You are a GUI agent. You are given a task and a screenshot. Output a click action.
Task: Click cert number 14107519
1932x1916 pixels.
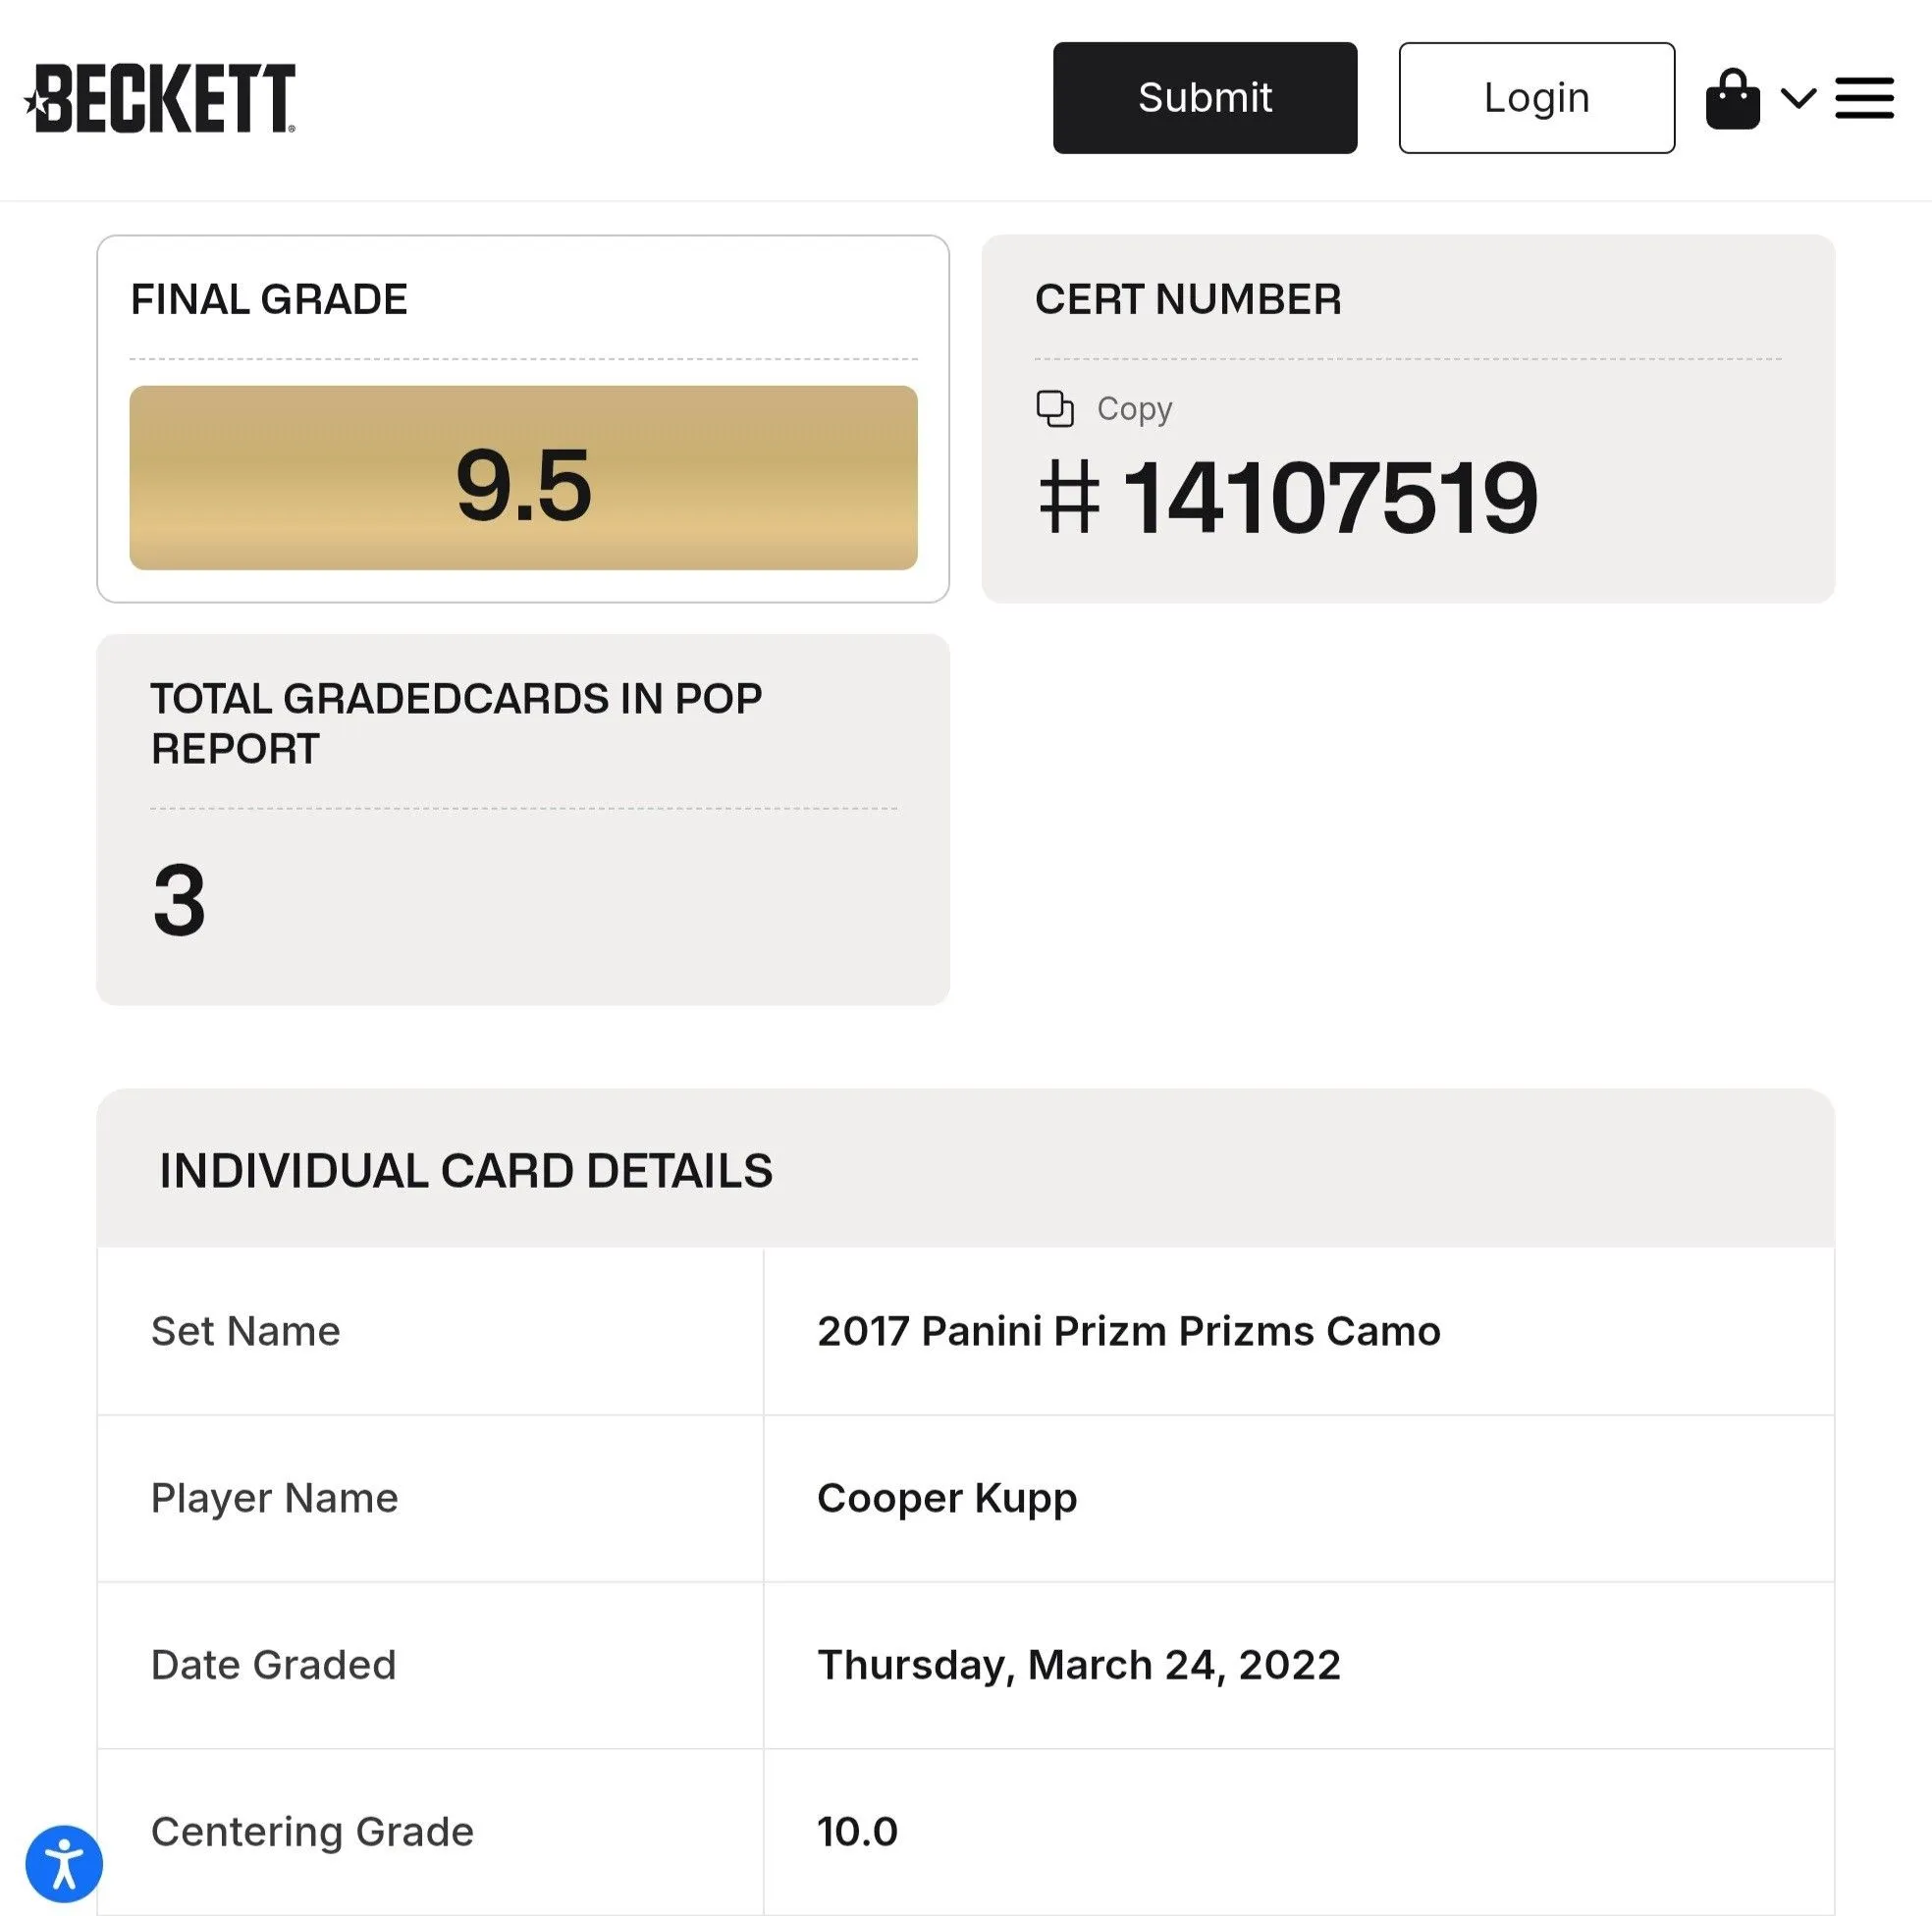point(1288,497)
